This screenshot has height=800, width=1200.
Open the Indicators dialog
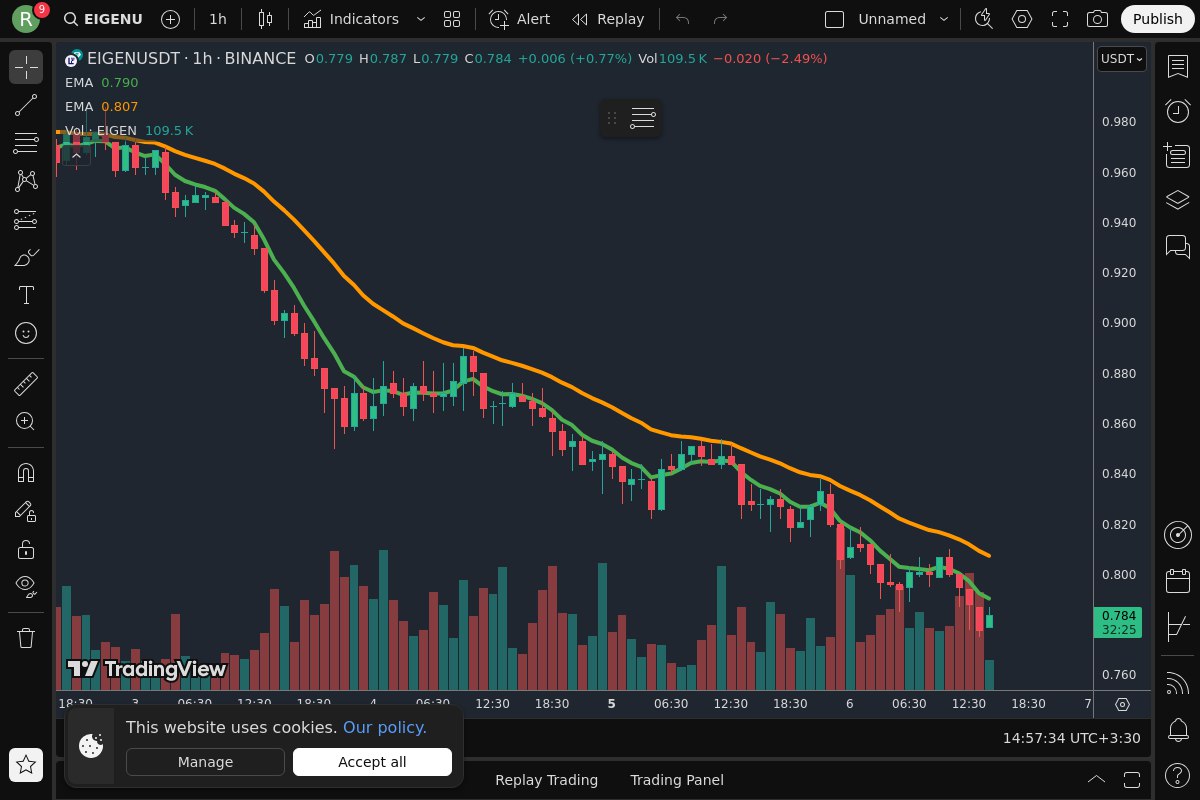click(x=351, y=19)
